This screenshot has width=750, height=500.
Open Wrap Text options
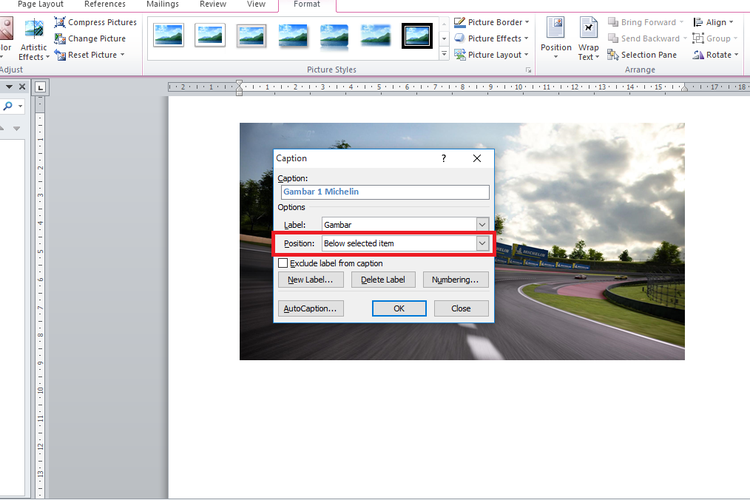coord(588,38)
